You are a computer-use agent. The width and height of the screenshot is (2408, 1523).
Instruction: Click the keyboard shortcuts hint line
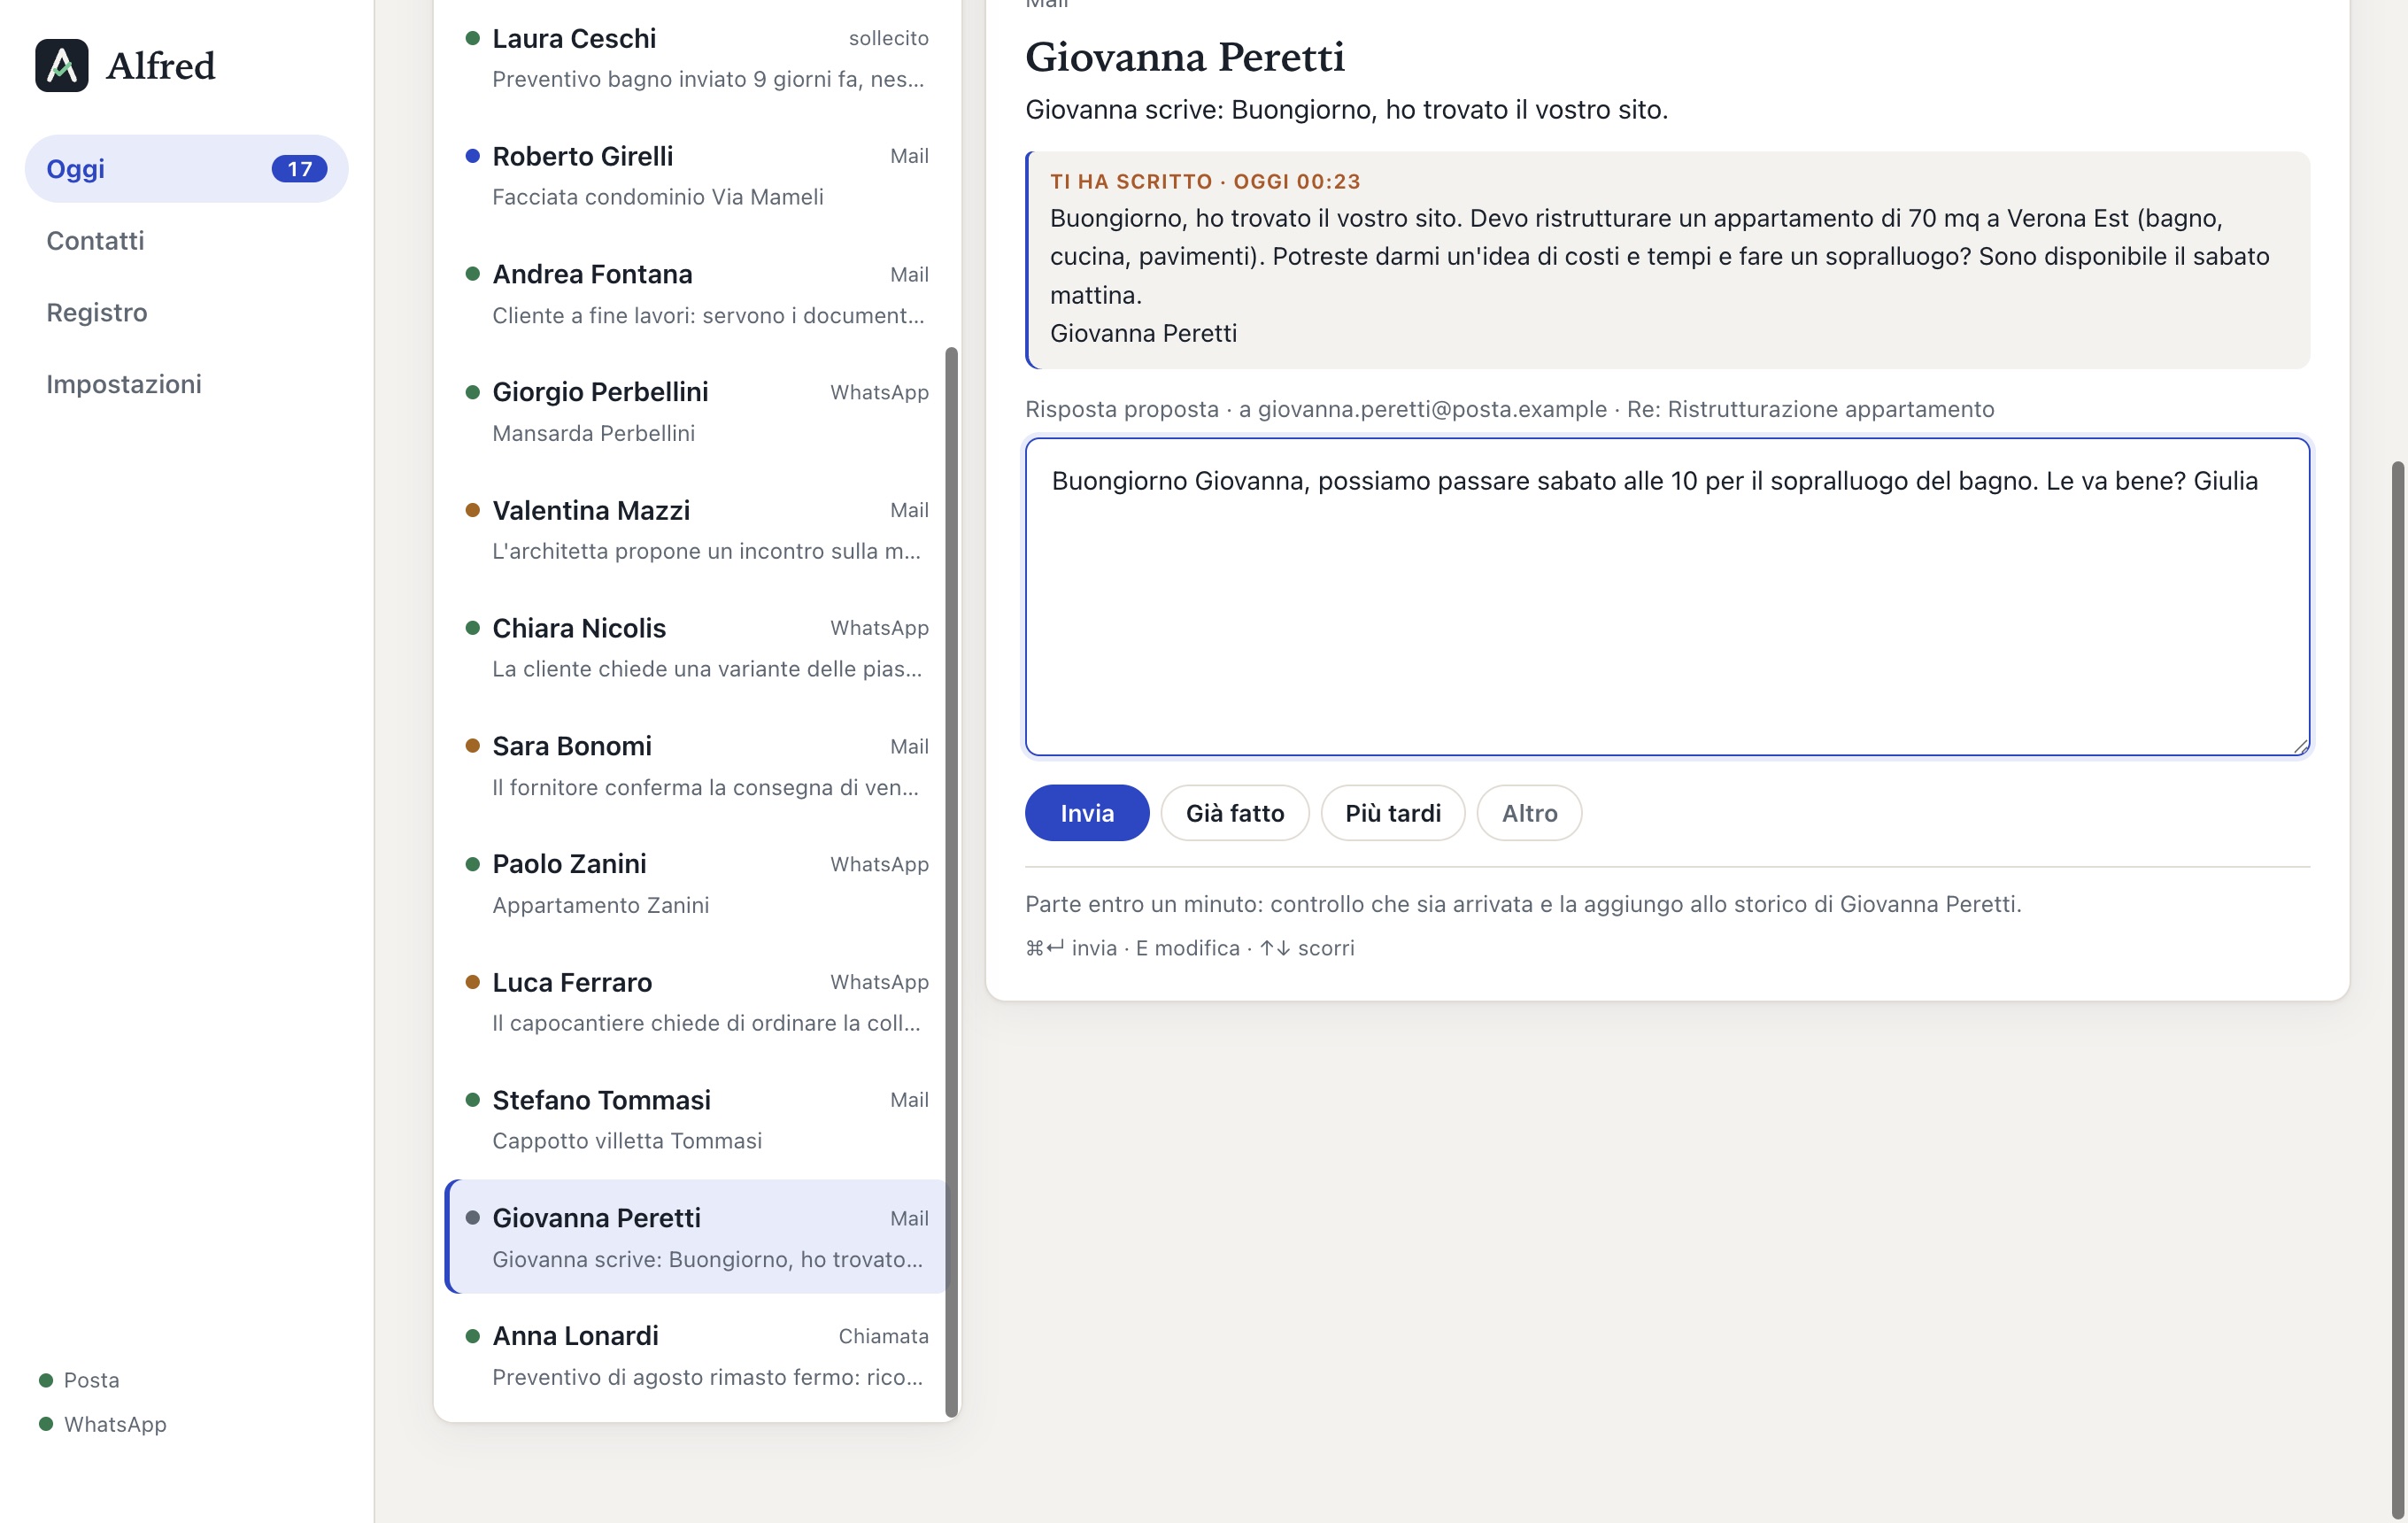(1189, 948)
